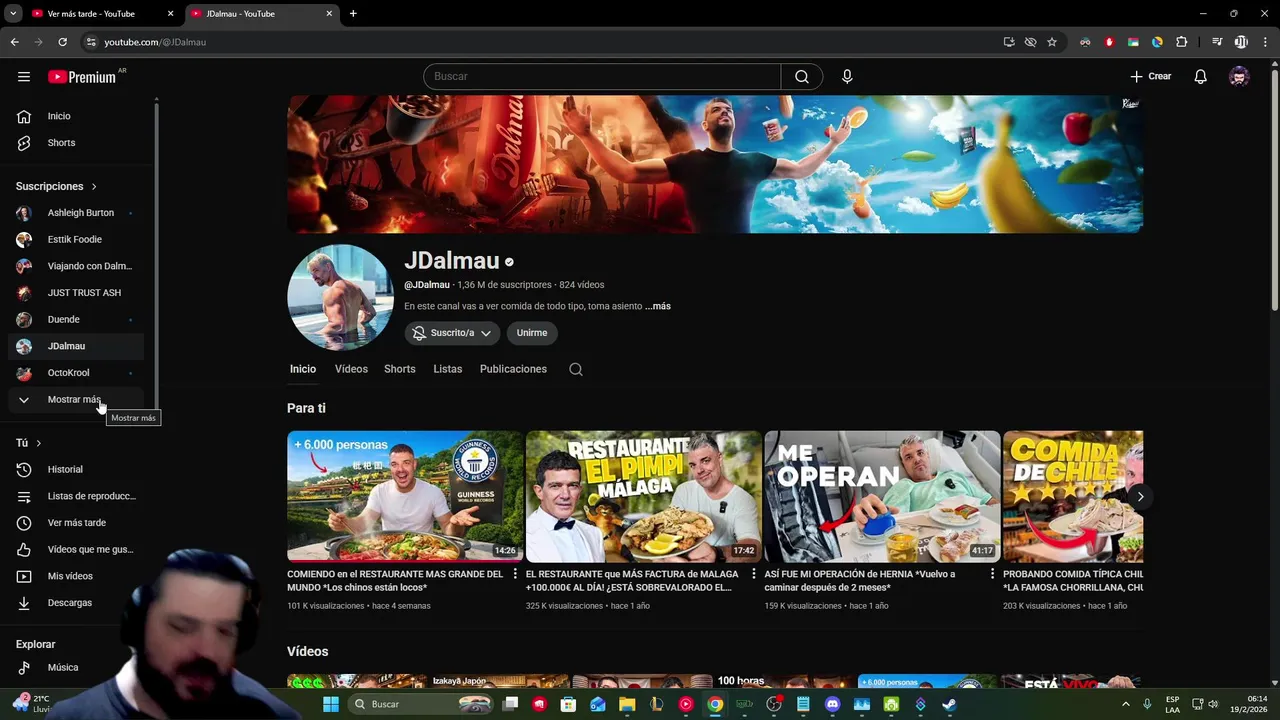Go to Inicio in the sidebar
Viewport: 1280px width, 720px height.
pyautogui.click(x=76, y=116)
